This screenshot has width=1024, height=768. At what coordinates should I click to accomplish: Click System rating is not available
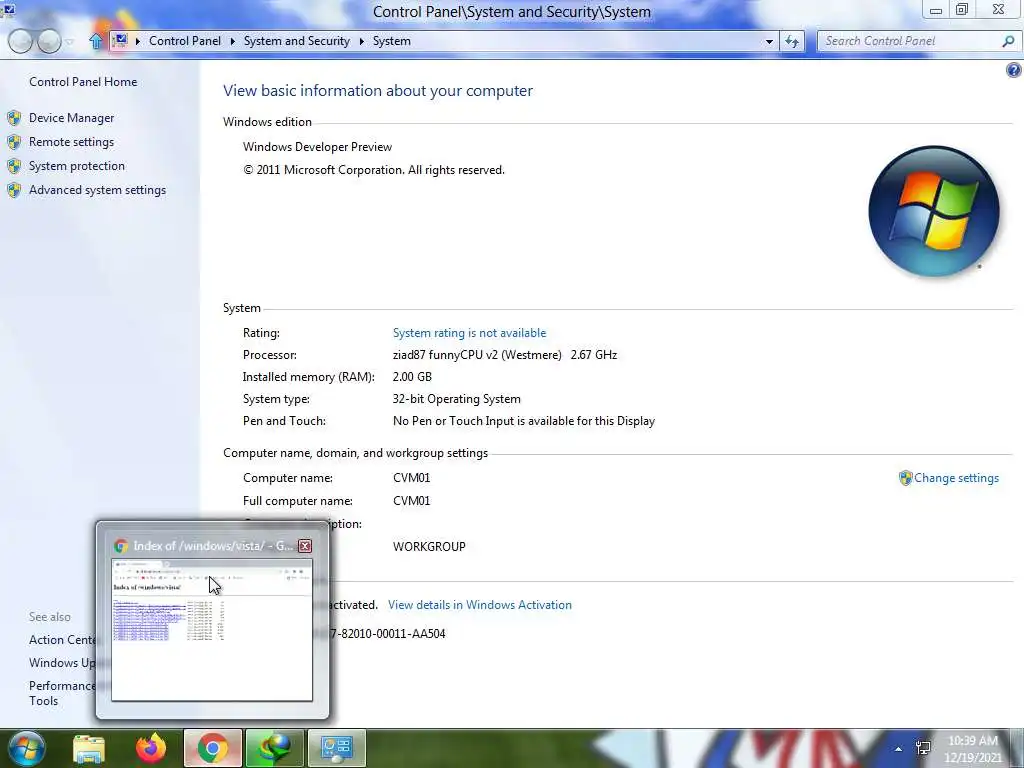coord(469,333)
